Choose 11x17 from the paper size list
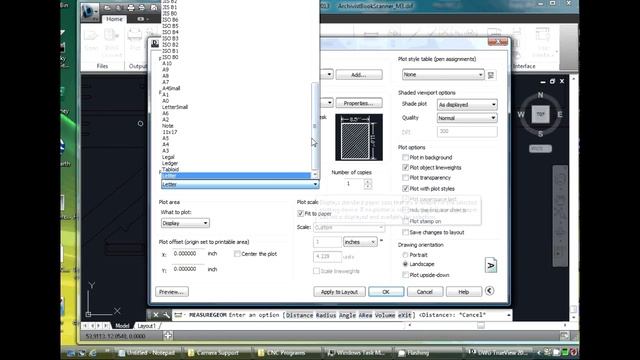The height and width of the screenshot is (360, 640). click(x=169, y=132)
